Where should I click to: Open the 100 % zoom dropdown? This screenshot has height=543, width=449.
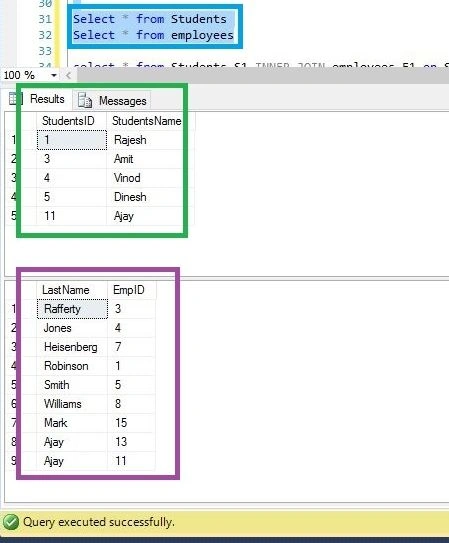(x=54, y=75)
